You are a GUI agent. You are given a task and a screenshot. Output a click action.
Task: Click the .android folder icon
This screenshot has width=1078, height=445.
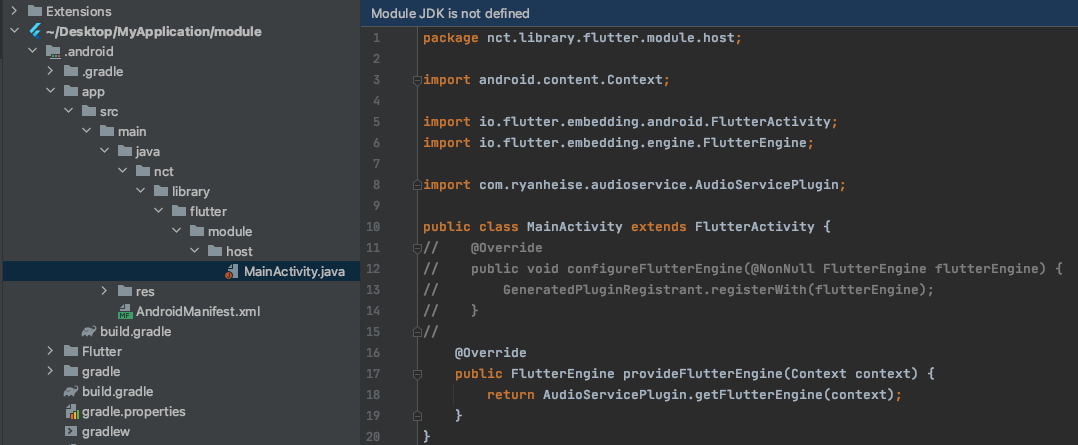pyautogui.click(x=52, y=52)
